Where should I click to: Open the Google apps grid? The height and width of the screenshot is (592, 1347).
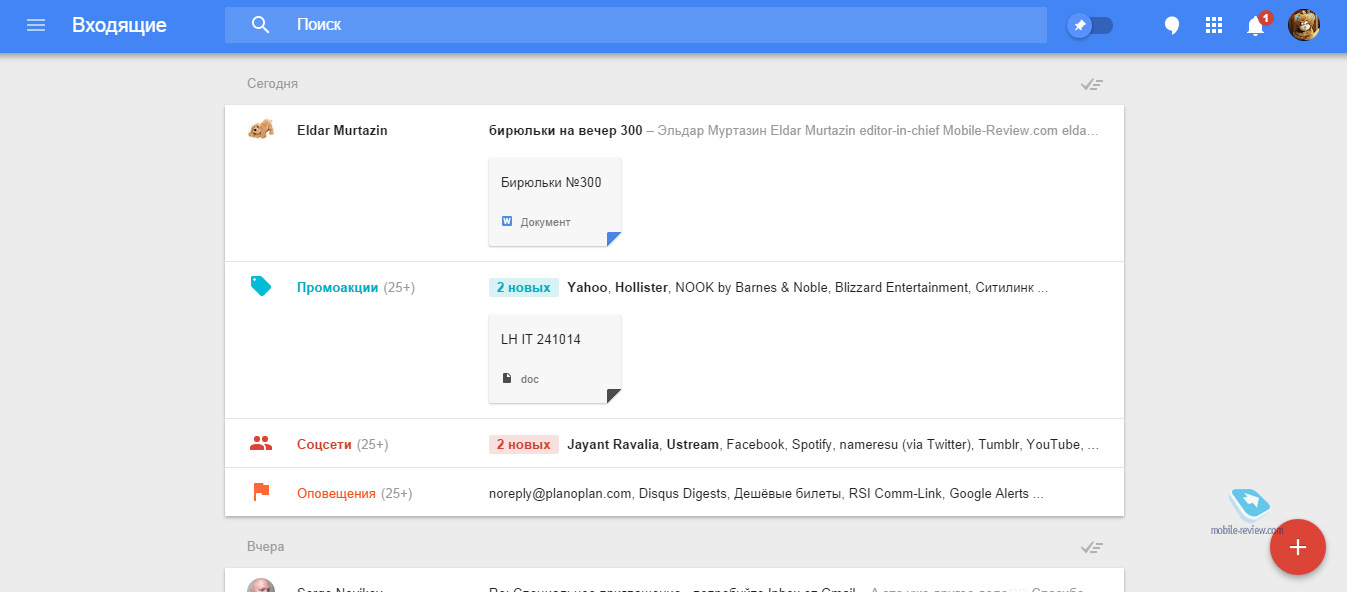pyautogui.click(x=1214, y=26)
